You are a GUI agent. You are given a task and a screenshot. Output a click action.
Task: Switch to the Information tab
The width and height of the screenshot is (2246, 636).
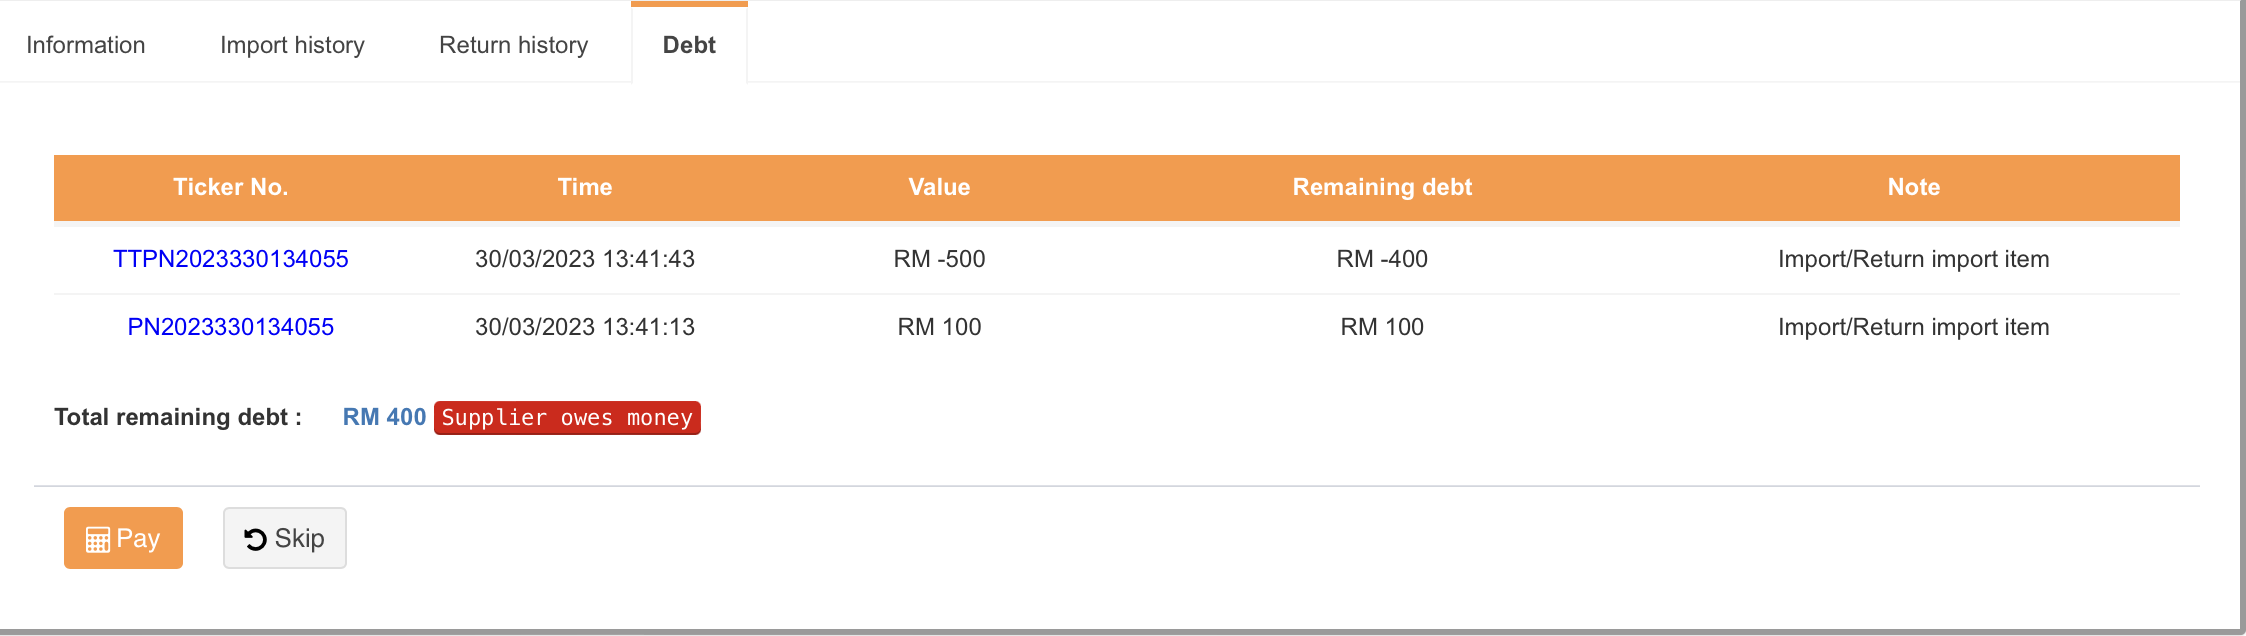pos(86,45)
